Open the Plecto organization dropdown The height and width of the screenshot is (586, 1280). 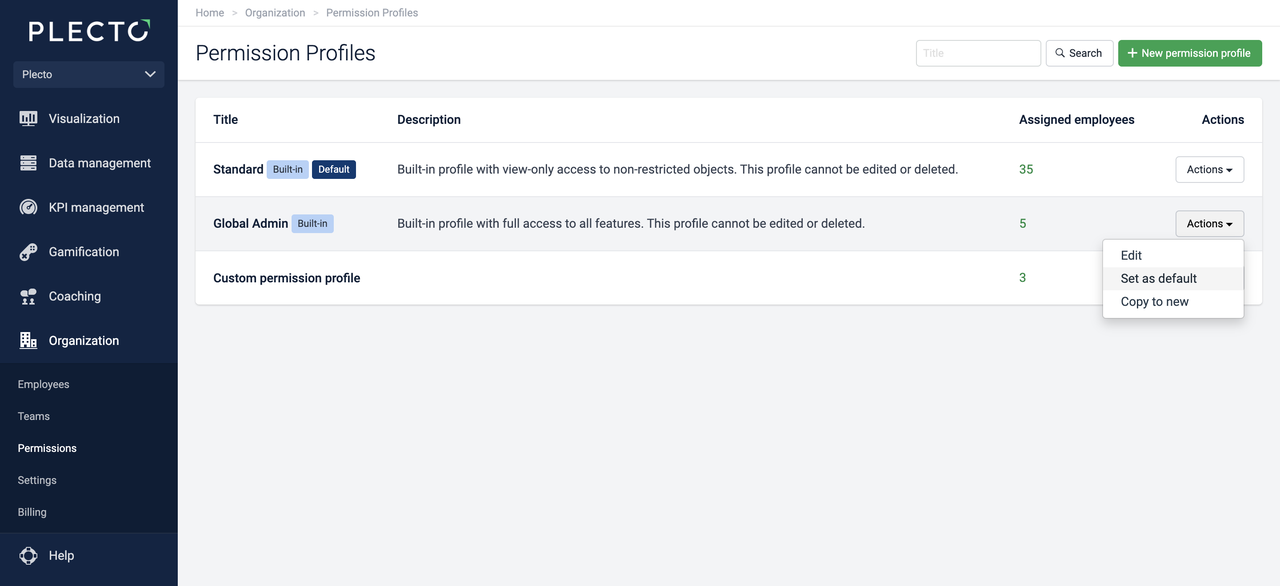pyautogui.click(x=89, y=74)
